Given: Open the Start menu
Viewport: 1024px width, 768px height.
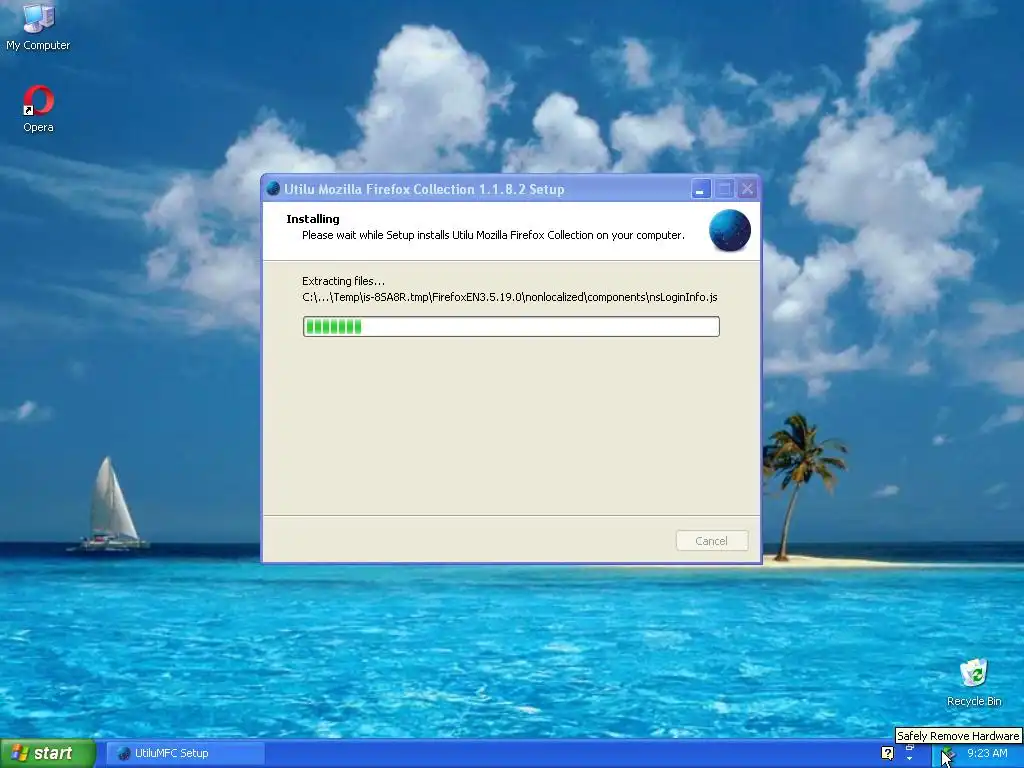Looking at the screenshot, I should (x=48, y=753).
